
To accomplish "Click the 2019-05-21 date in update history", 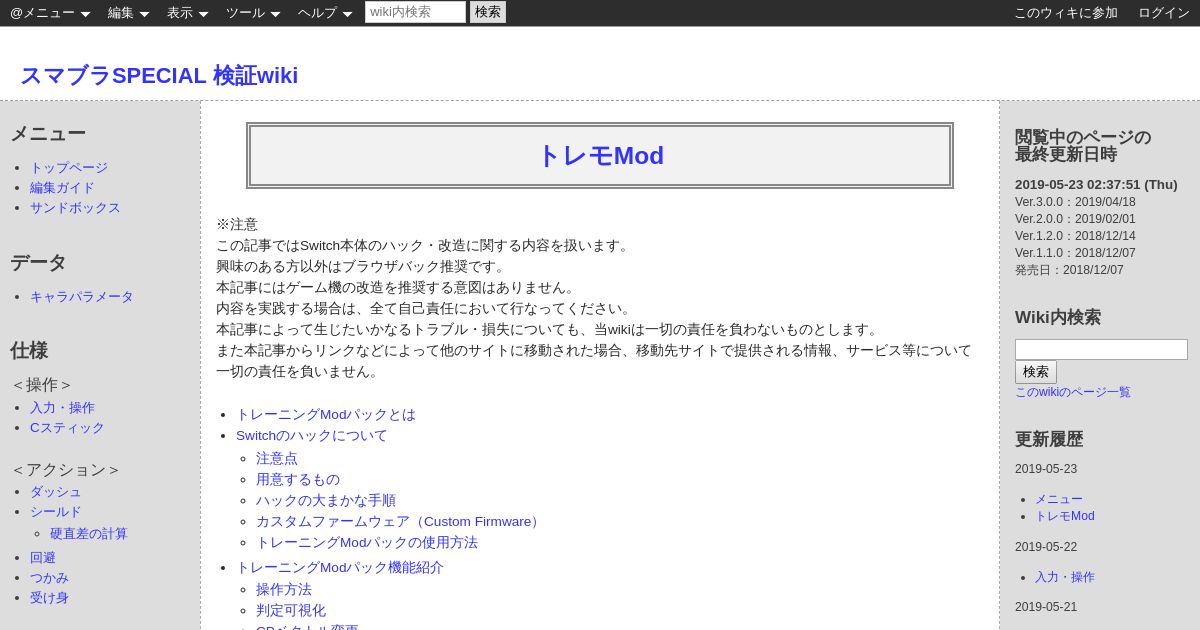I will click(1046, 607).
